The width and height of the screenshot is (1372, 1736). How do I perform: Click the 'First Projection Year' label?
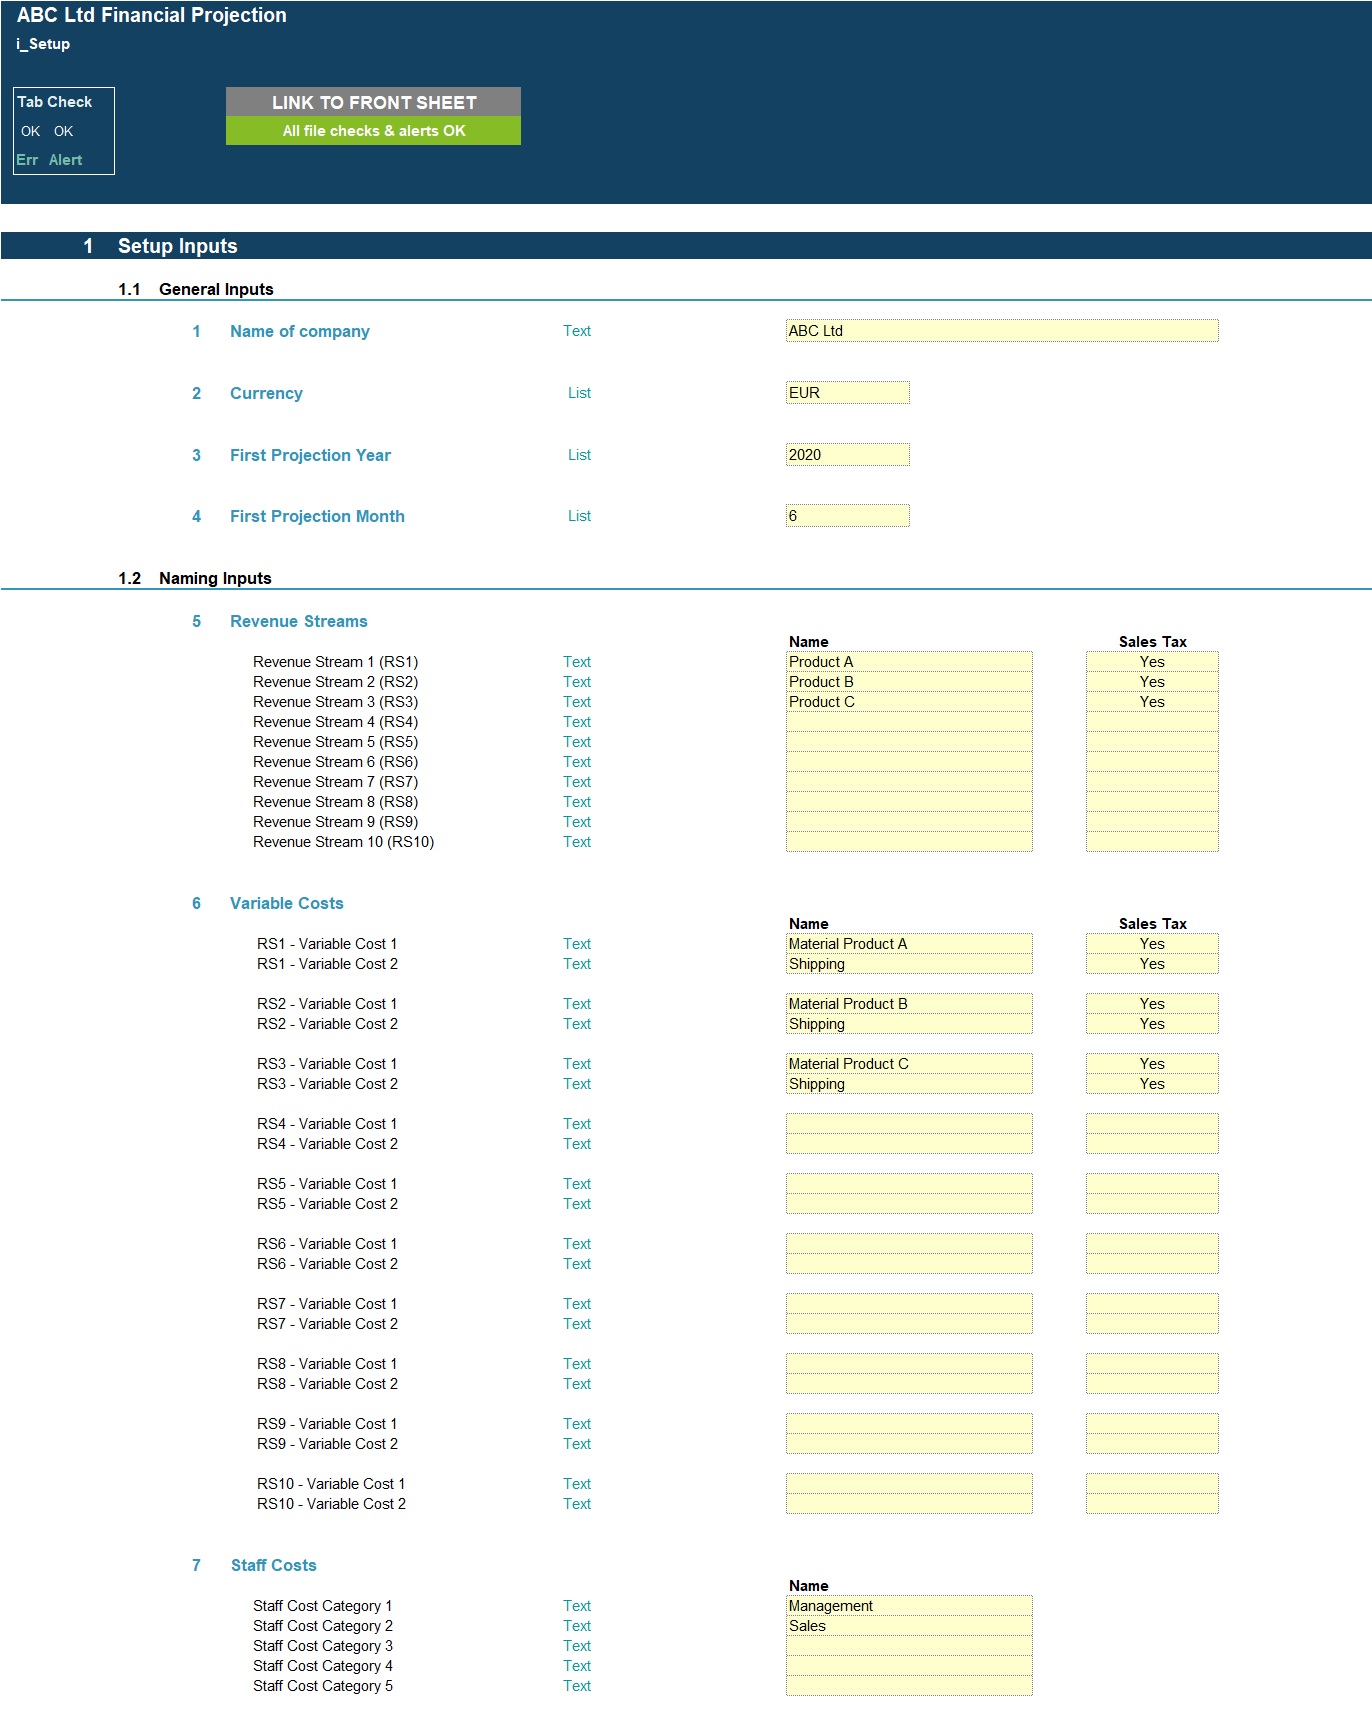[310, 455]
